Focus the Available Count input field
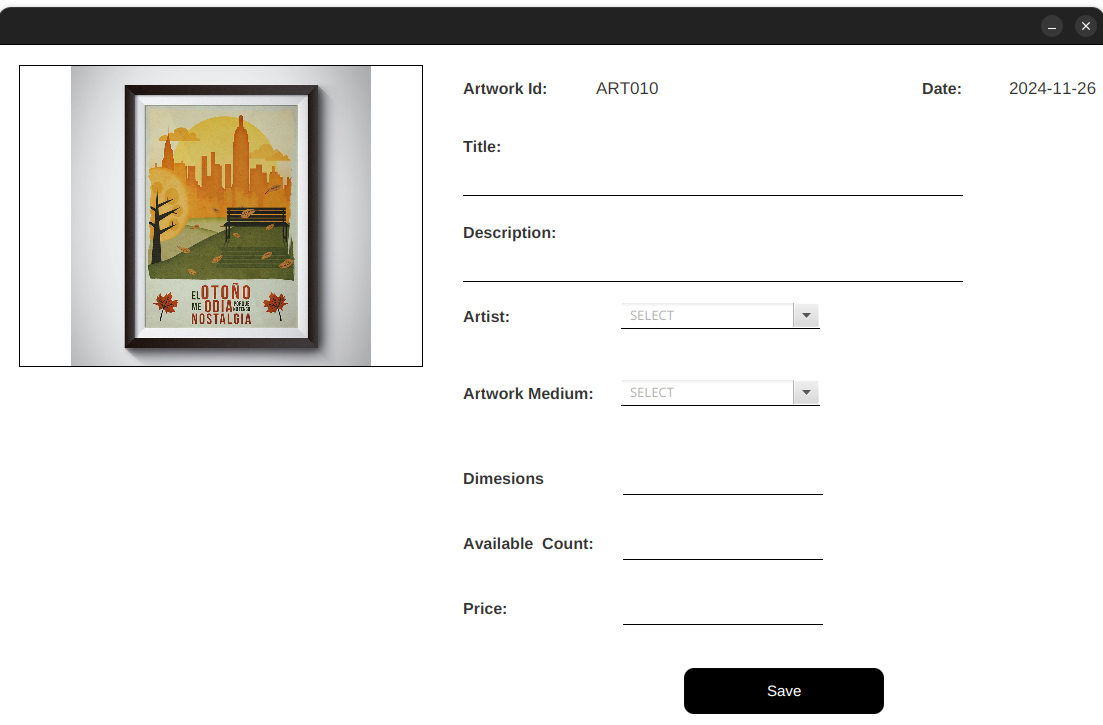 pos(722,545)
